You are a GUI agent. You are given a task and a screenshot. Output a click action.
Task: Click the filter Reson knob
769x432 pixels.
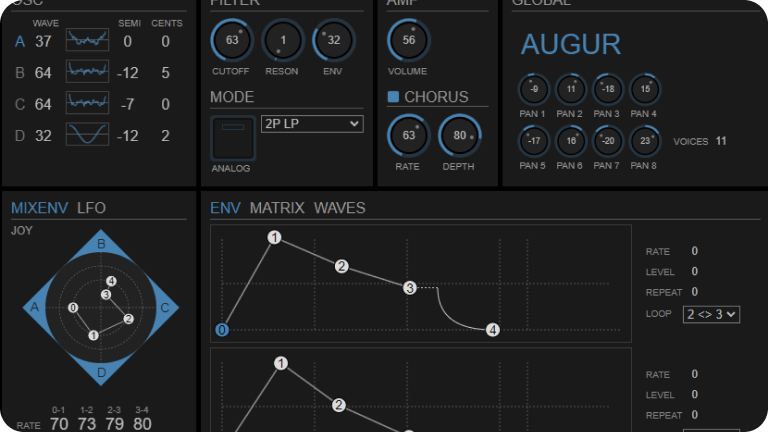tap(283, 41)
